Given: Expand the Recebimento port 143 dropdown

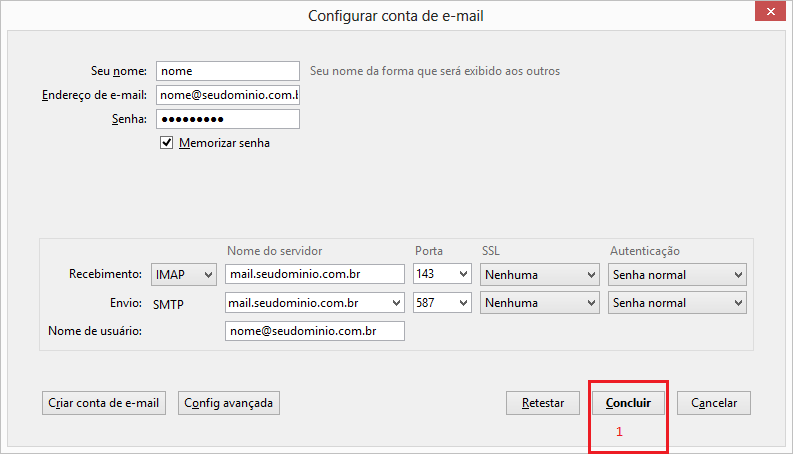Looking at the screenshot, I should 441,274.
